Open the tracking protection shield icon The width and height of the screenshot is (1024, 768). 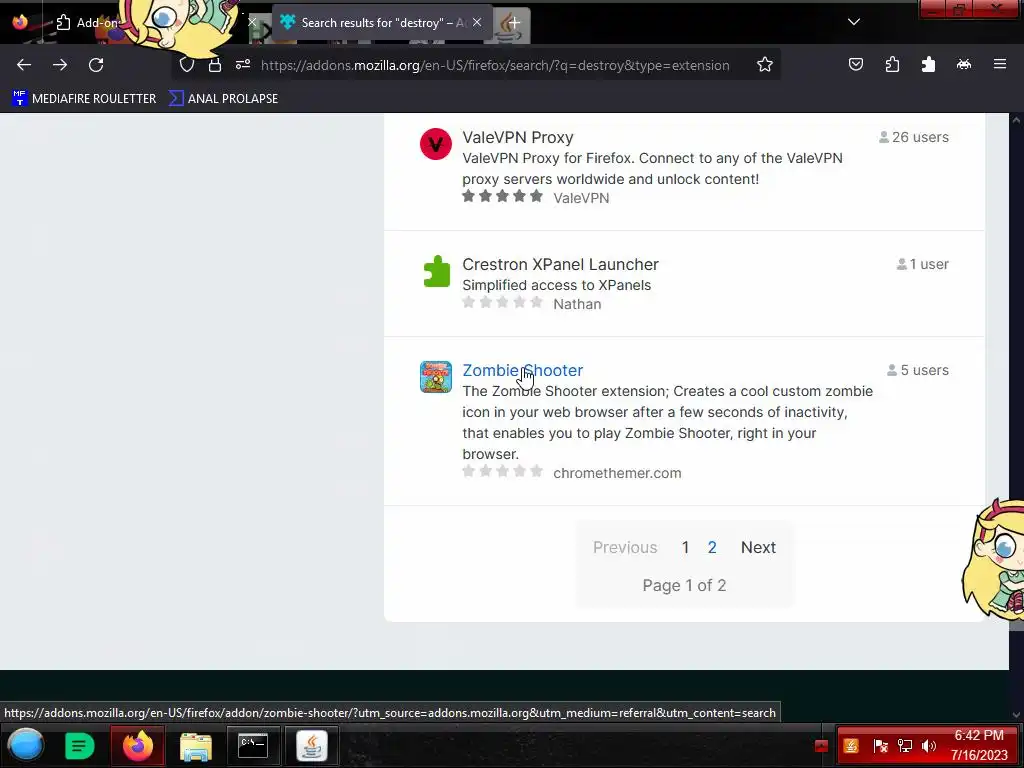tap(187, 65)
